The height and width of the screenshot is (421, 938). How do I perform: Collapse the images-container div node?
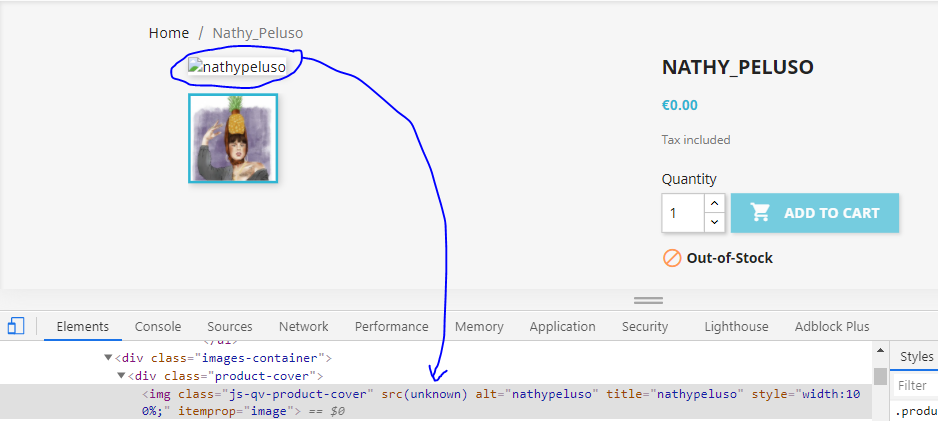coord(108,358)
